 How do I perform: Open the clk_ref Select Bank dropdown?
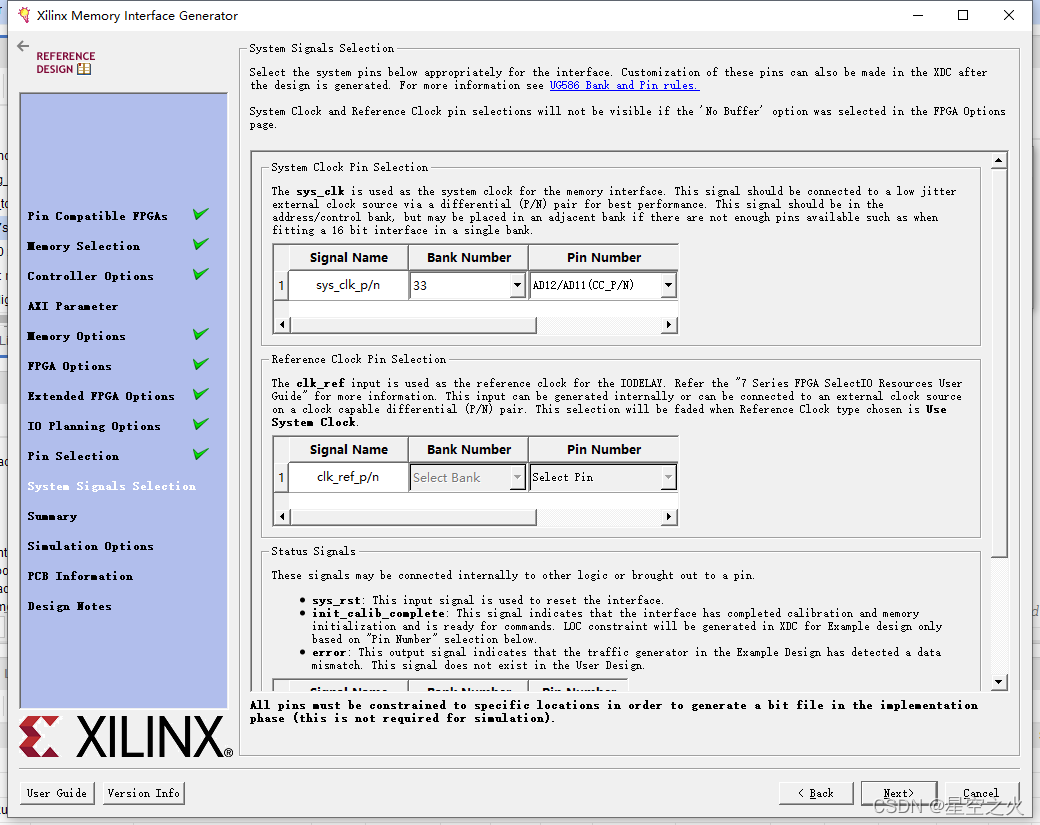pos(468,477)
